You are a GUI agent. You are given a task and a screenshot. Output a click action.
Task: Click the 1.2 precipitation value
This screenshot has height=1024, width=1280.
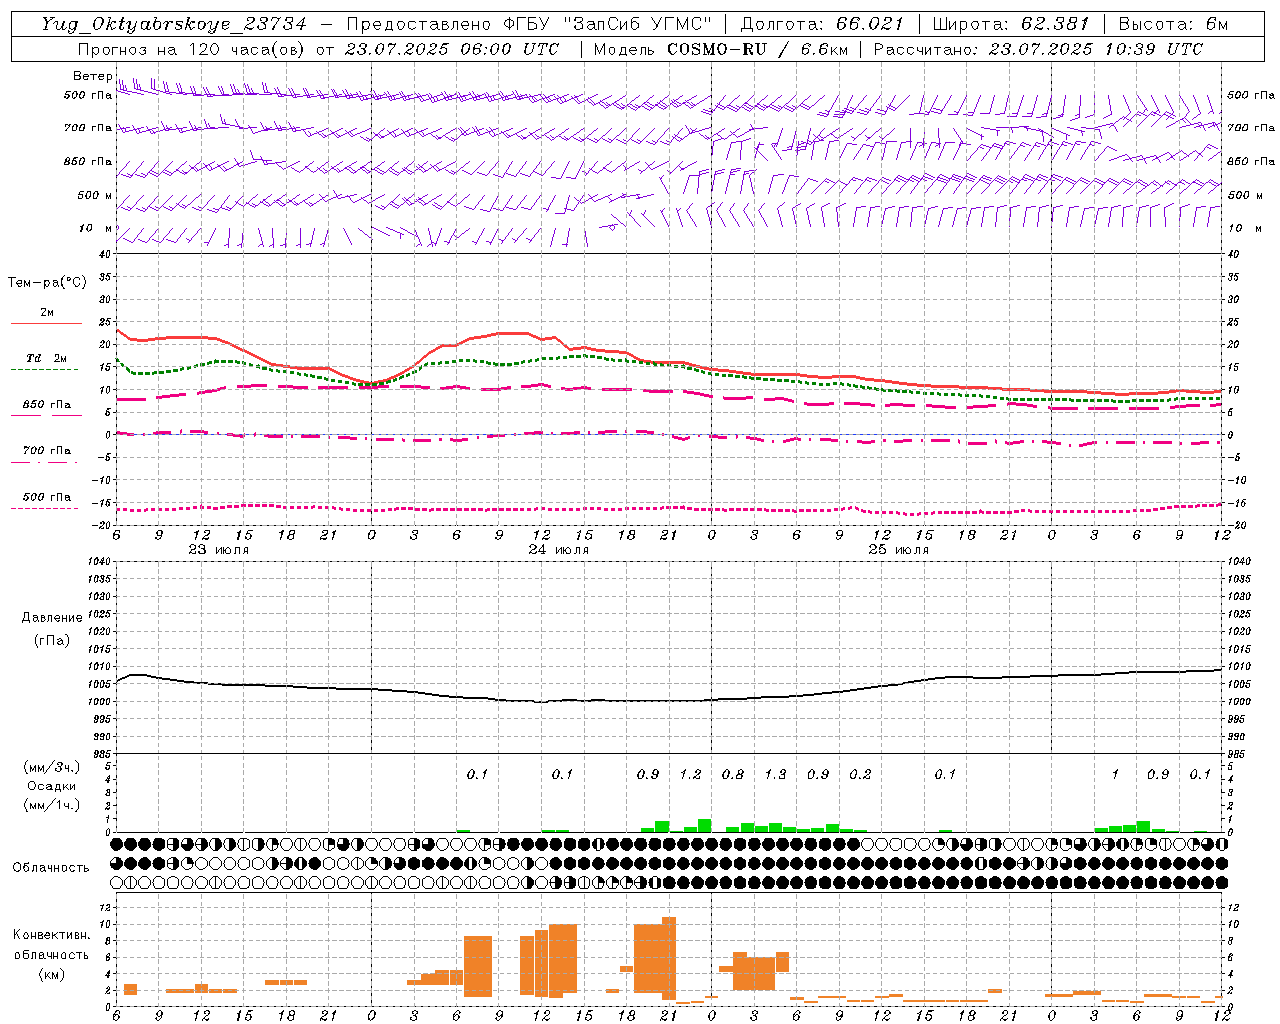[690, 774]
